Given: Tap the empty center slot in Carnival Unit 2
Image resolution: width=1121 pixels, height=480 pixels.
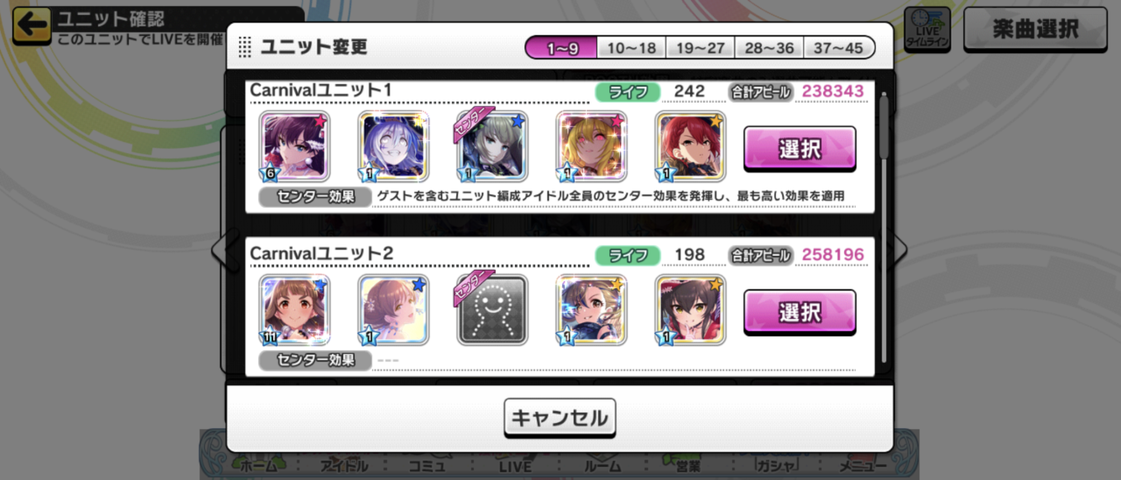Looking at the screenshot, I should point(492,310).
